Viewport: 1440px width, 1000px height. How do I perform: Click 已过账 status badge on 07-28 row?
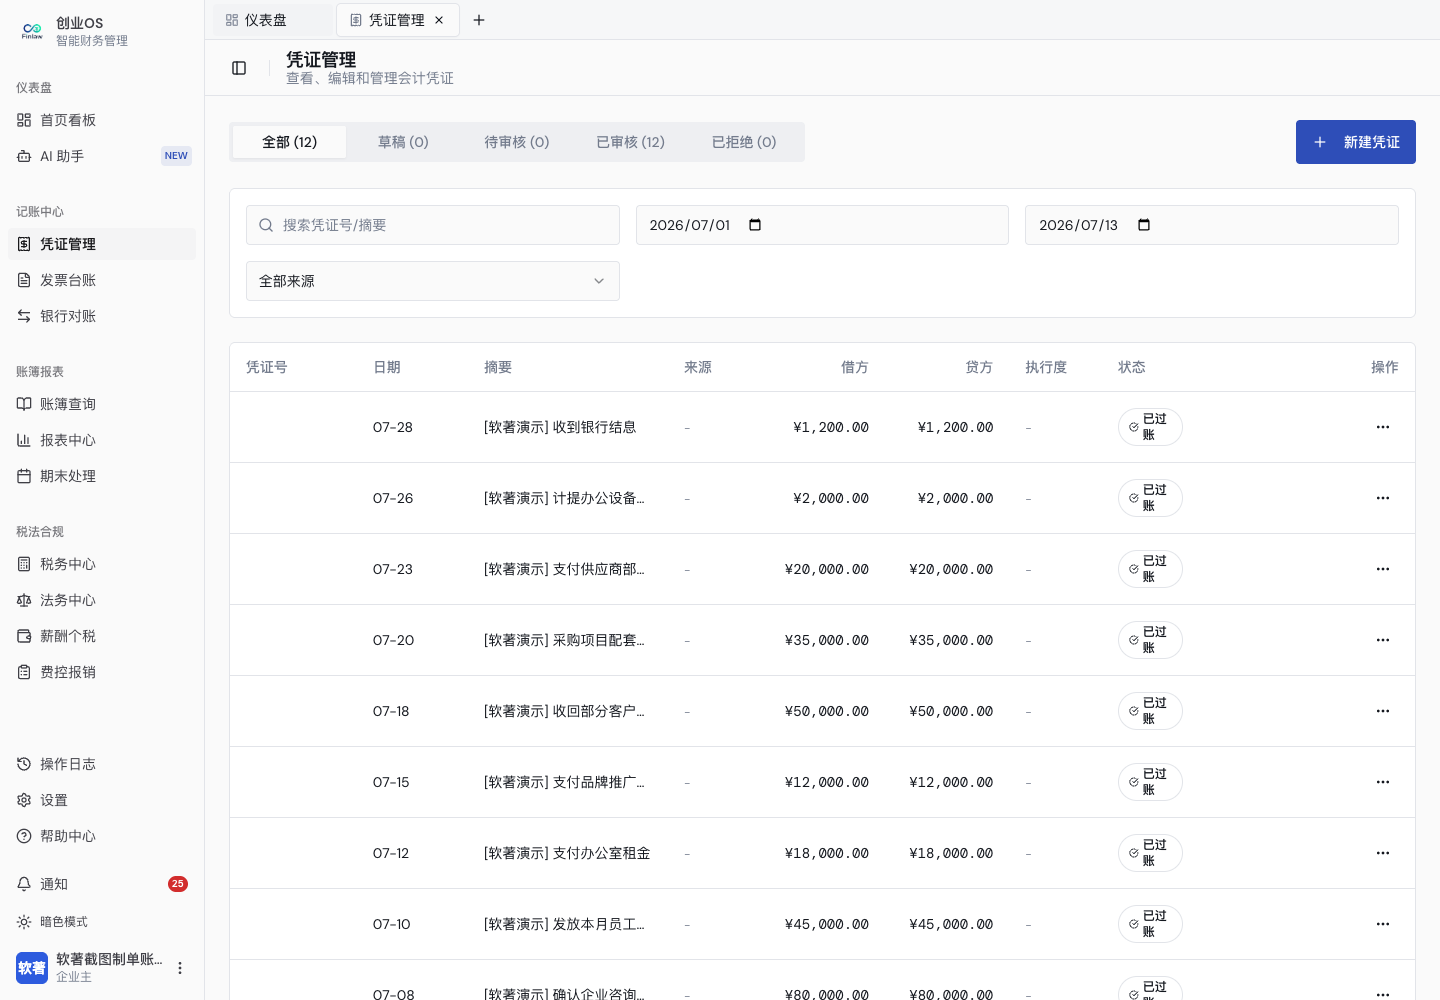[x=1150, y=427]
